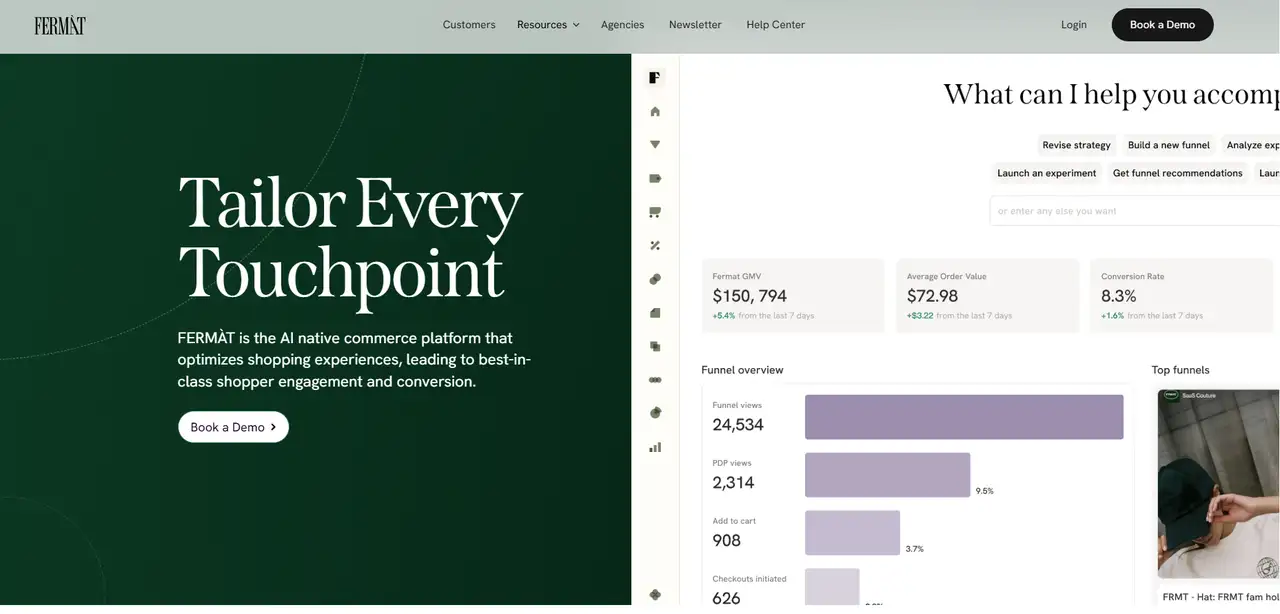1280x614 pixels.
Task: Click the 'Top funnels' heading
Action: click(1180, 370)
